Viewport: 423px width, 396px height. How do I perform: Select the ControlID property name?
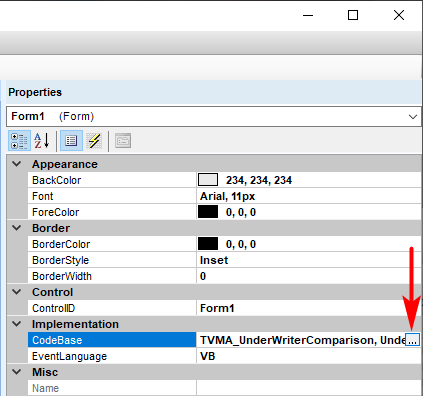54,308
